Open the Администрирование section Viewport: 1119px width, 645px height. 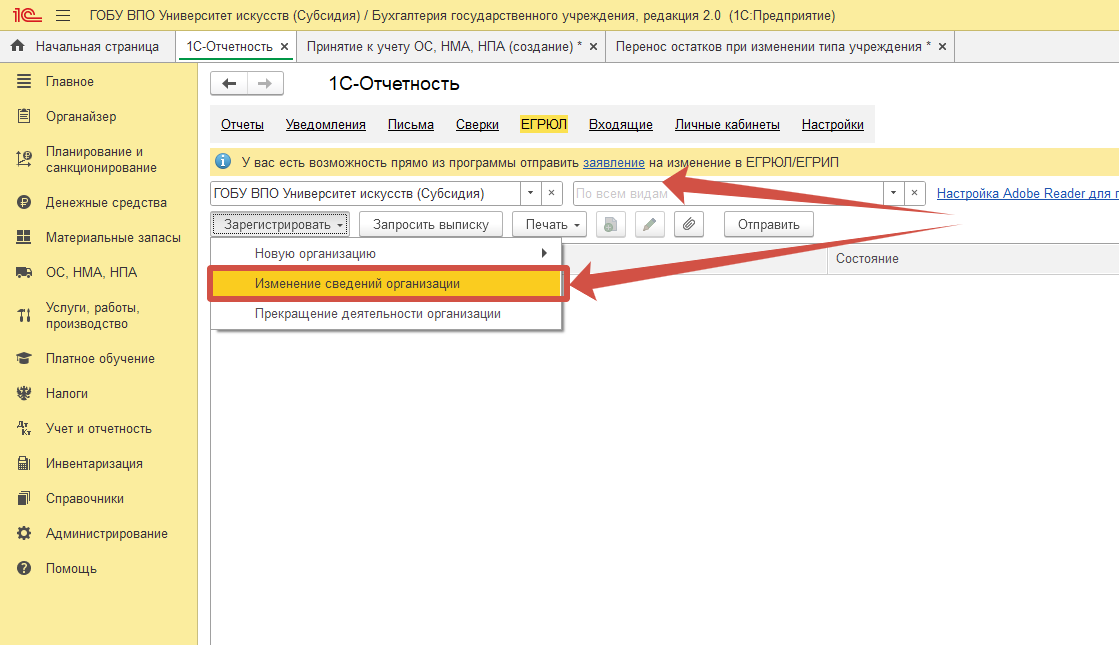(107, 534)
